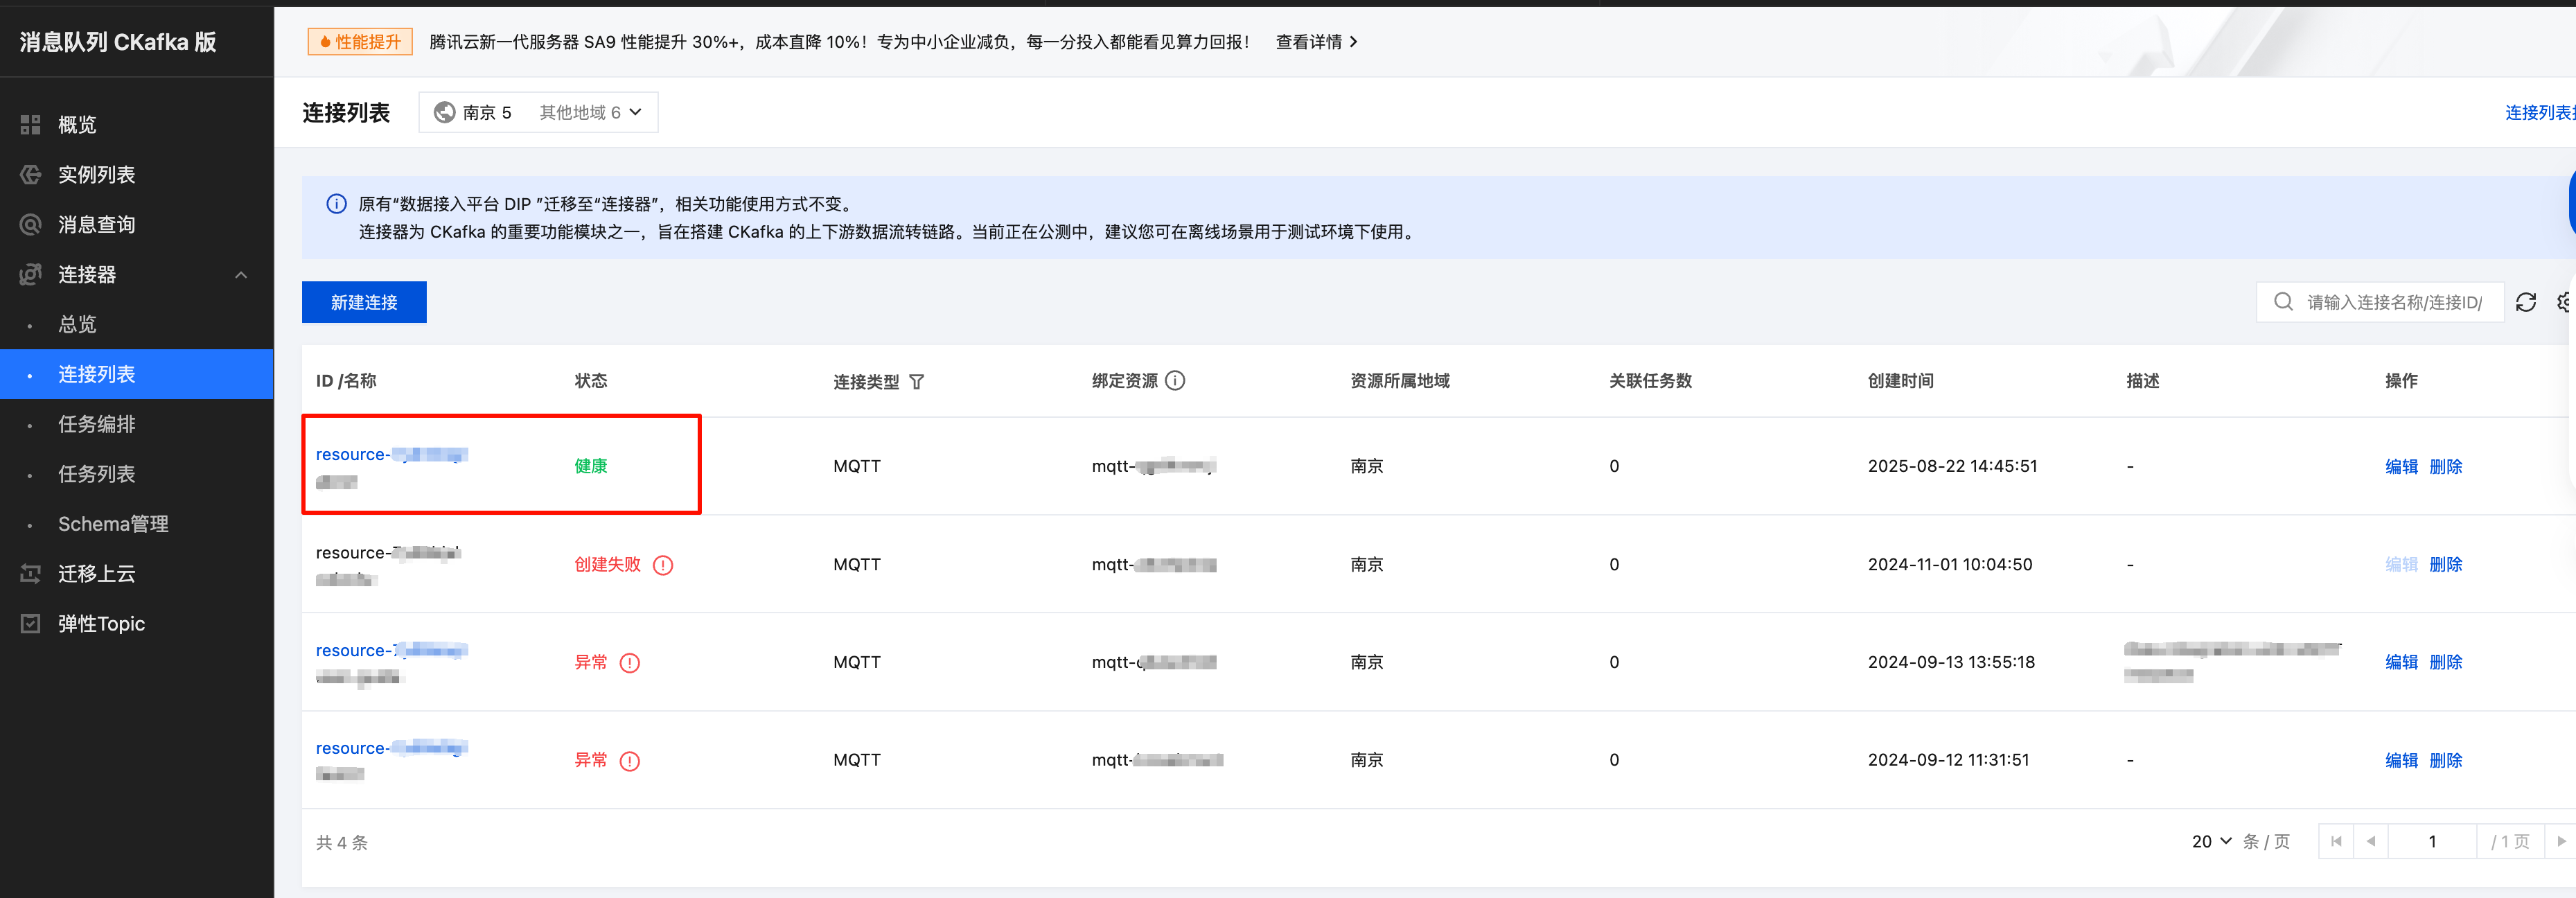Click 删除 for the 创建失败 connection
This screenshot has height=898, width=2576.
coord(2445,565)
